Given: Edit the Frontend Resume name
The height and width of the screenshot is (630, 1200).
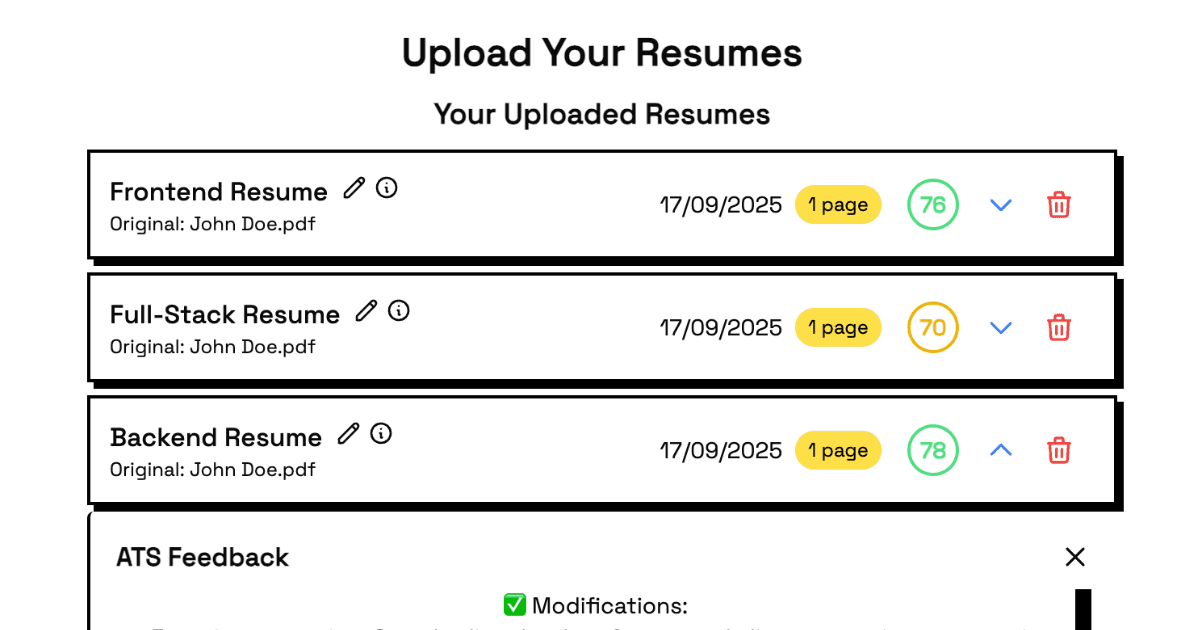Looking at the screenshot, I should point(354,188).
